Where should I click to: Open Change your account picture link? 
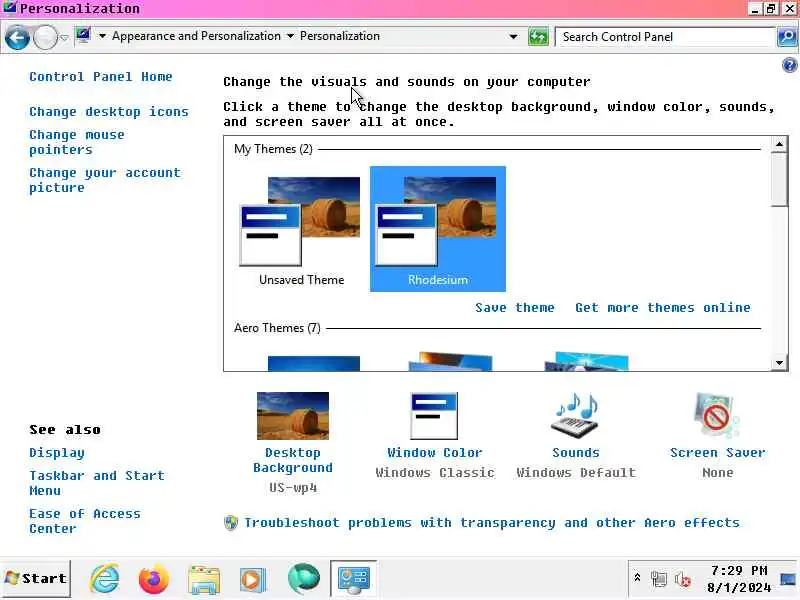pyautogui.click(x=105, y=180)
